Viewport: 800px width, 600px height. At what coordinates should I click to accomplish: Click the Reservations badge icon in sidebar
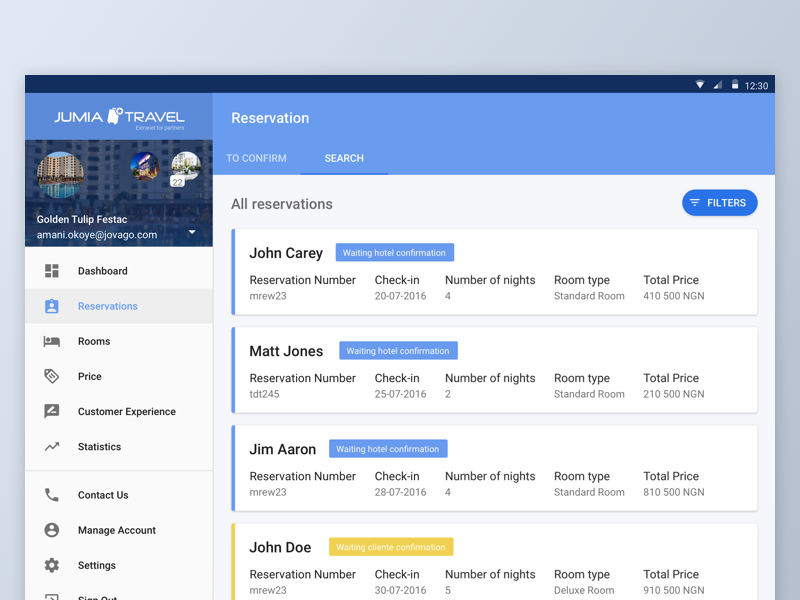click(x=52, y=306)
